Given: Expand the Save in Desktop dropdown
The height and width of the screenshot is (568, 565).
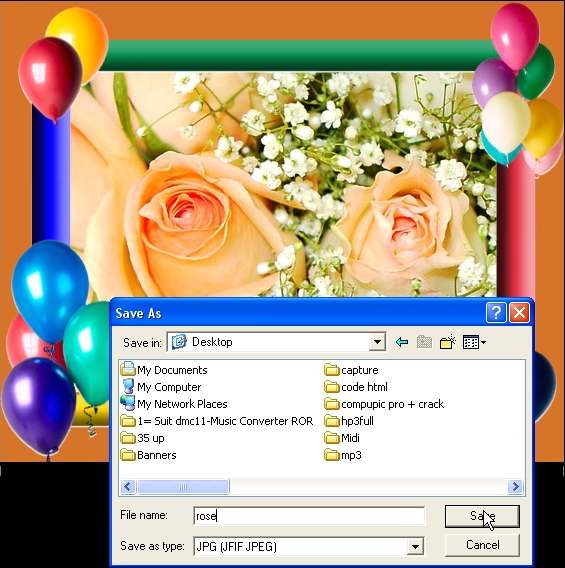Looking at the screenshot, I should [x=377, y=342].
